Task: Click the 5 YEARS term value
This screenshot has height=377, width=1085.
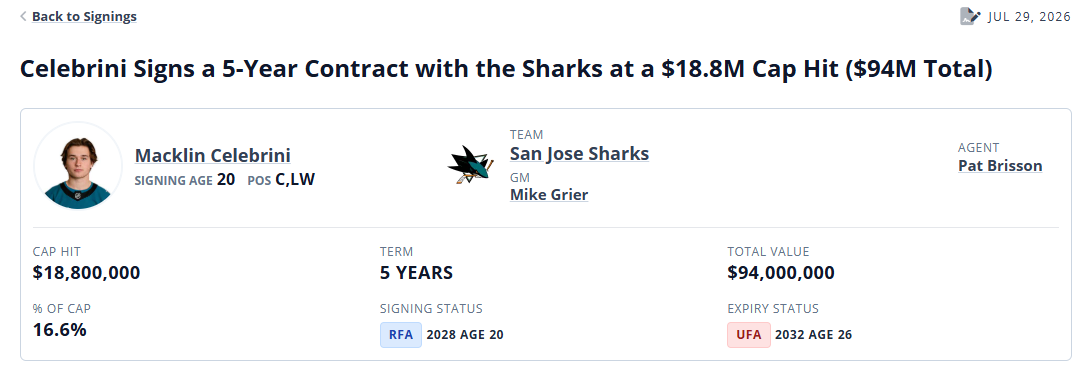Action: point(417,273)
